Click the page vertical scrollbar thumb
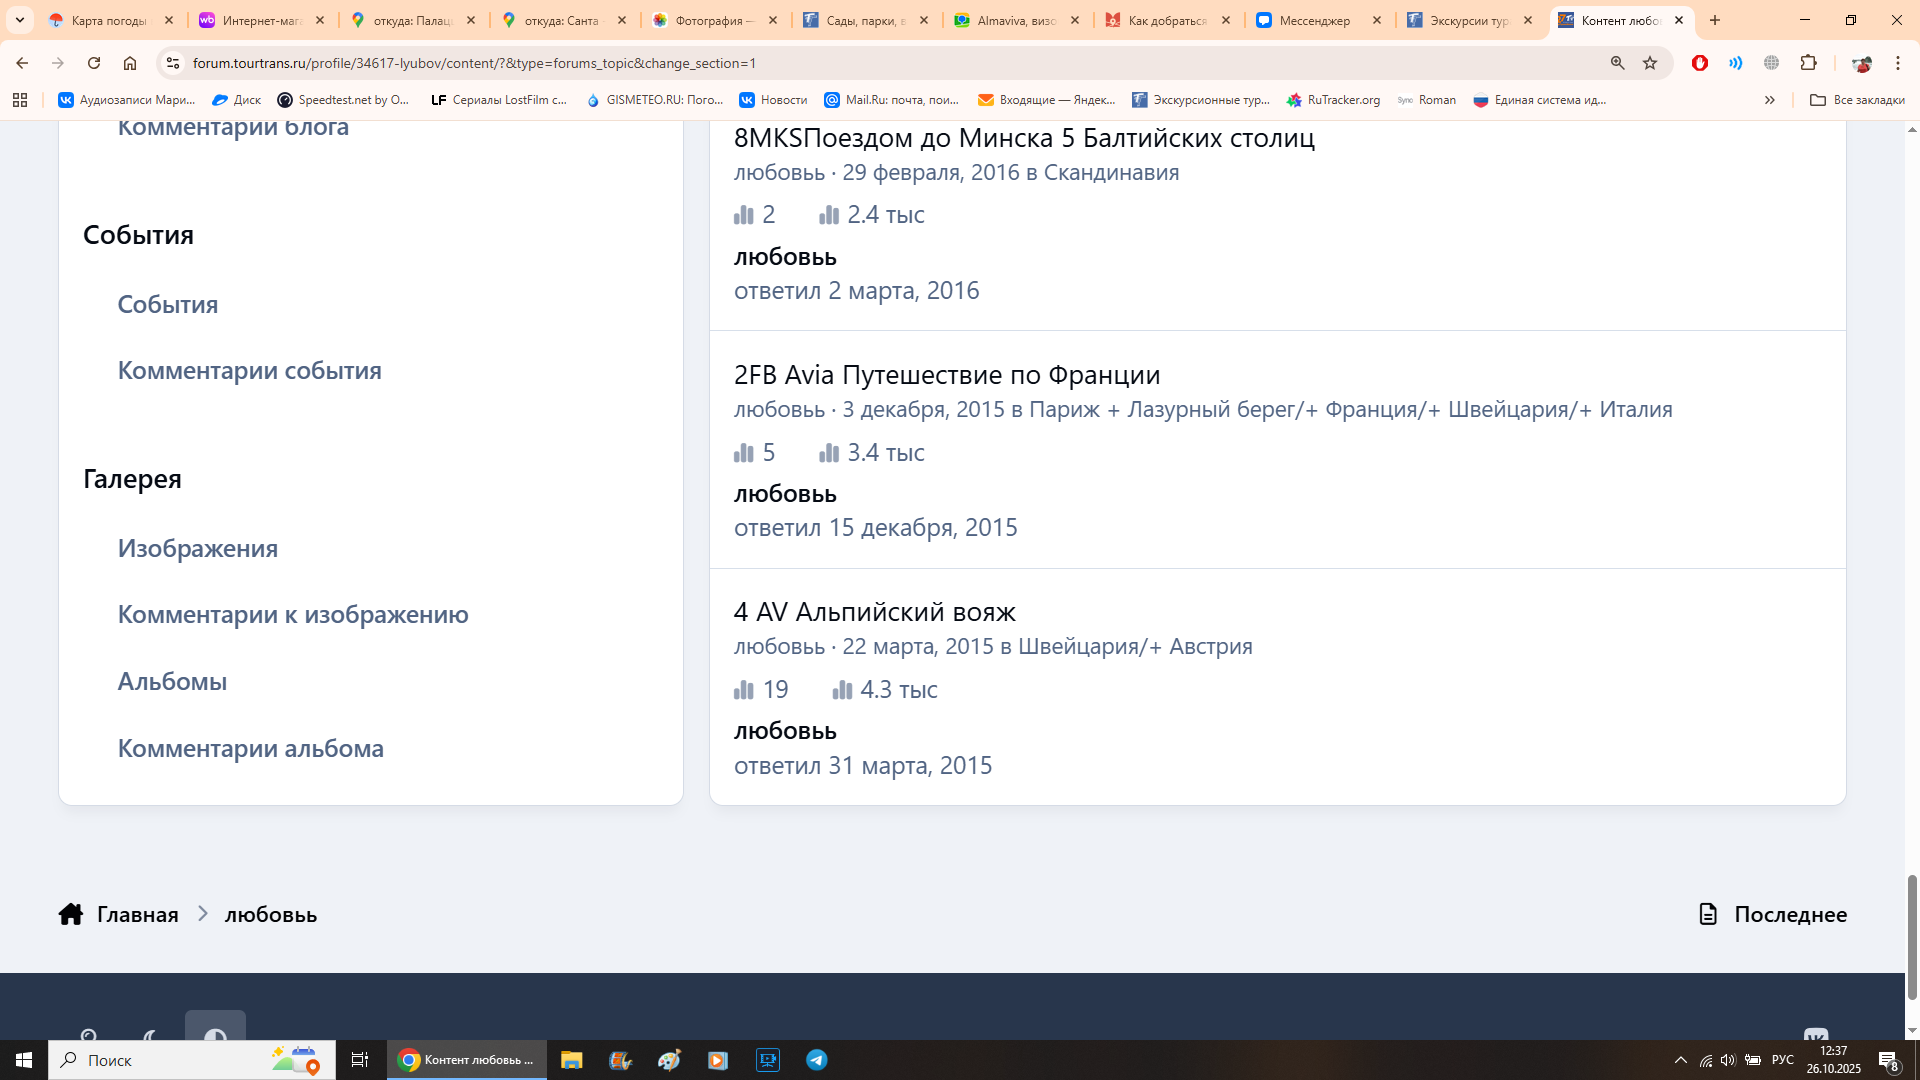The height and width of the screenshot is (1080, 1920). 1912,935
